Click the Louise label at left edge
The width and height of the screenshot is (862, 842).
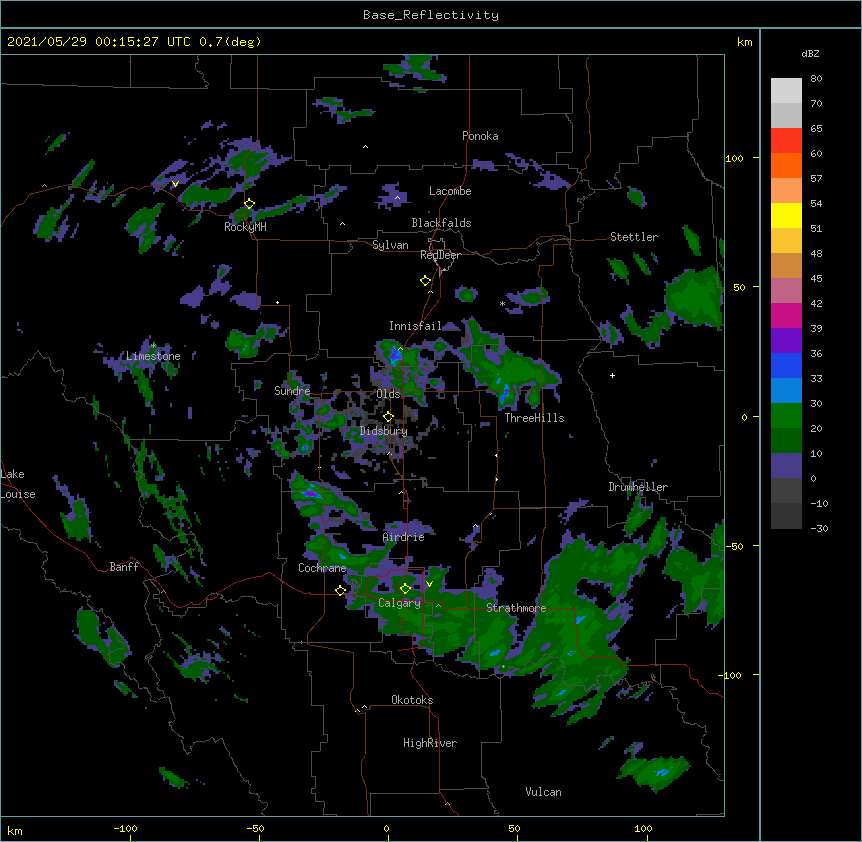18,494
